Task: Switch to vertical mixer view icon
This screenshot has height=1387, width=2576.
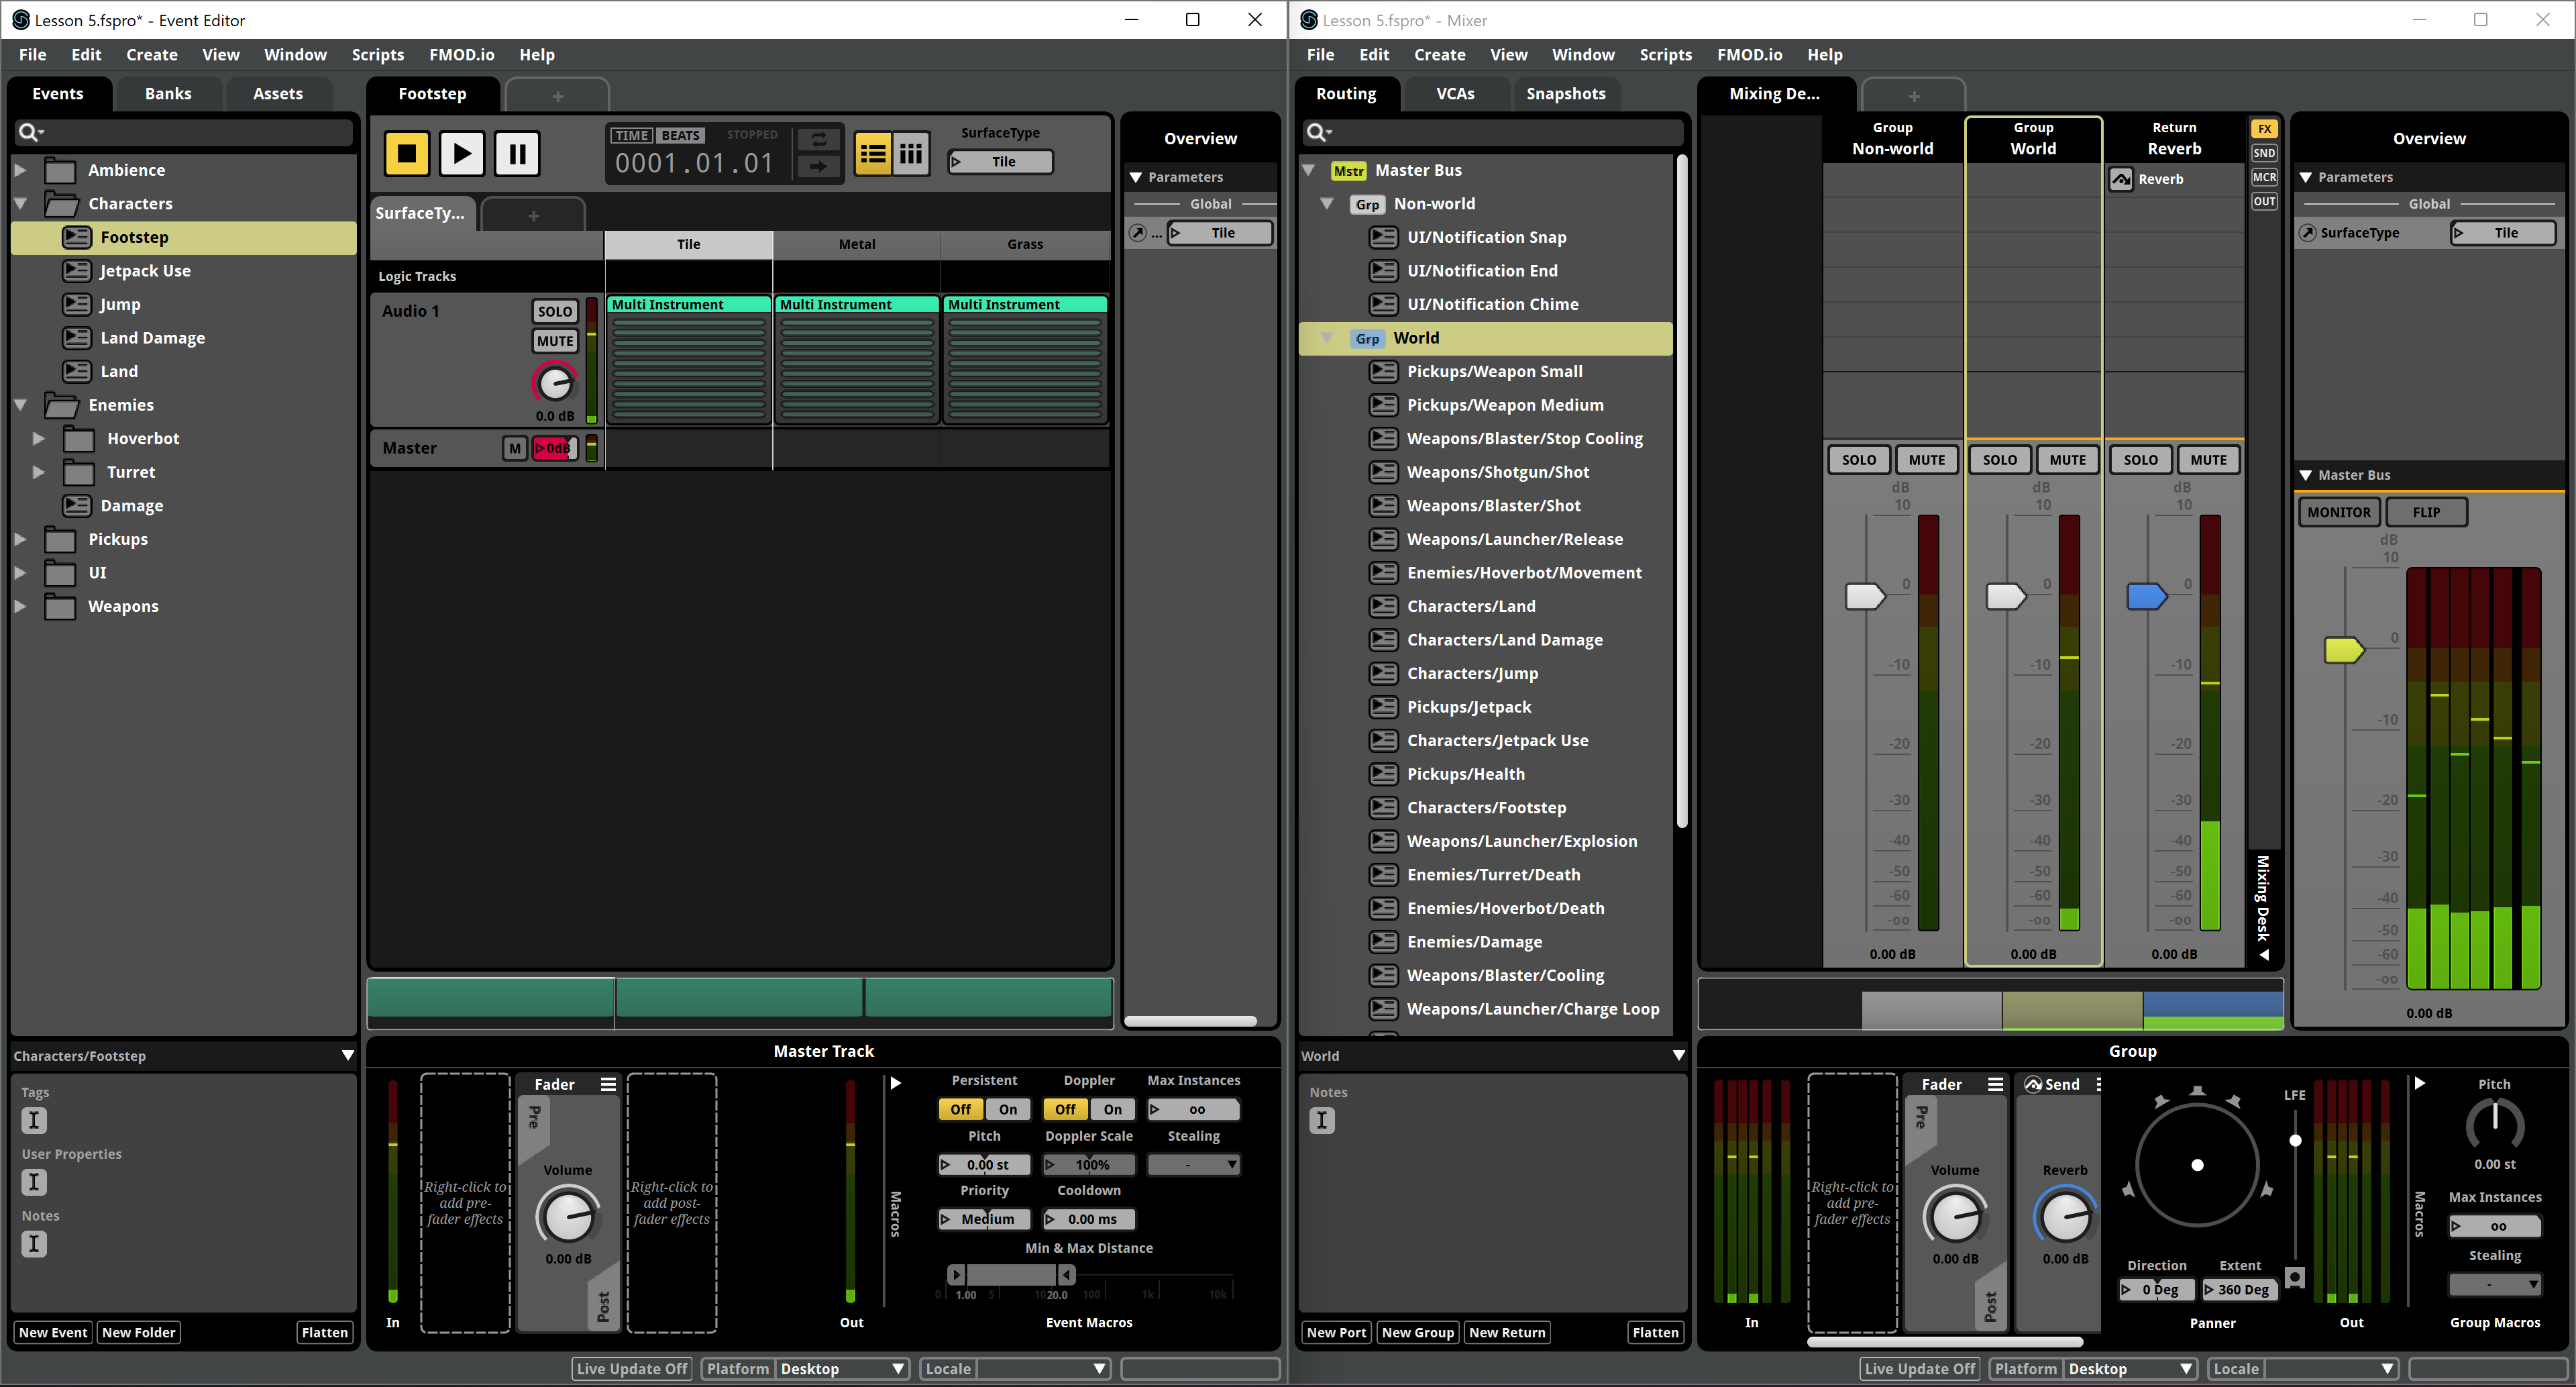Action: tap(911, 154)
